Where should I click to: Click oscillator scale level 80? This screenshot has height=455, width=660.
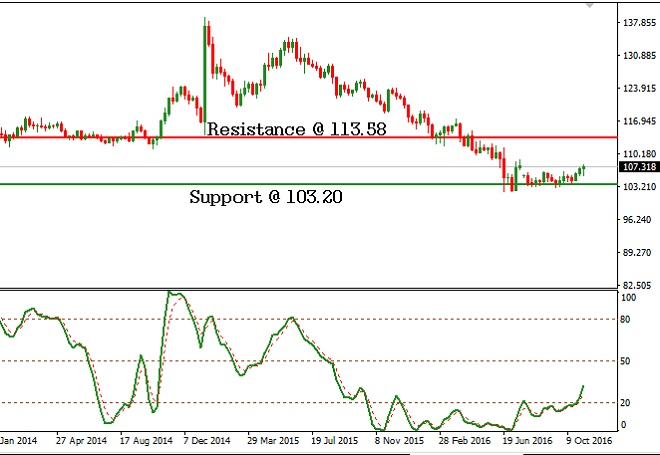pyautogui.click(x=625, y=319)
